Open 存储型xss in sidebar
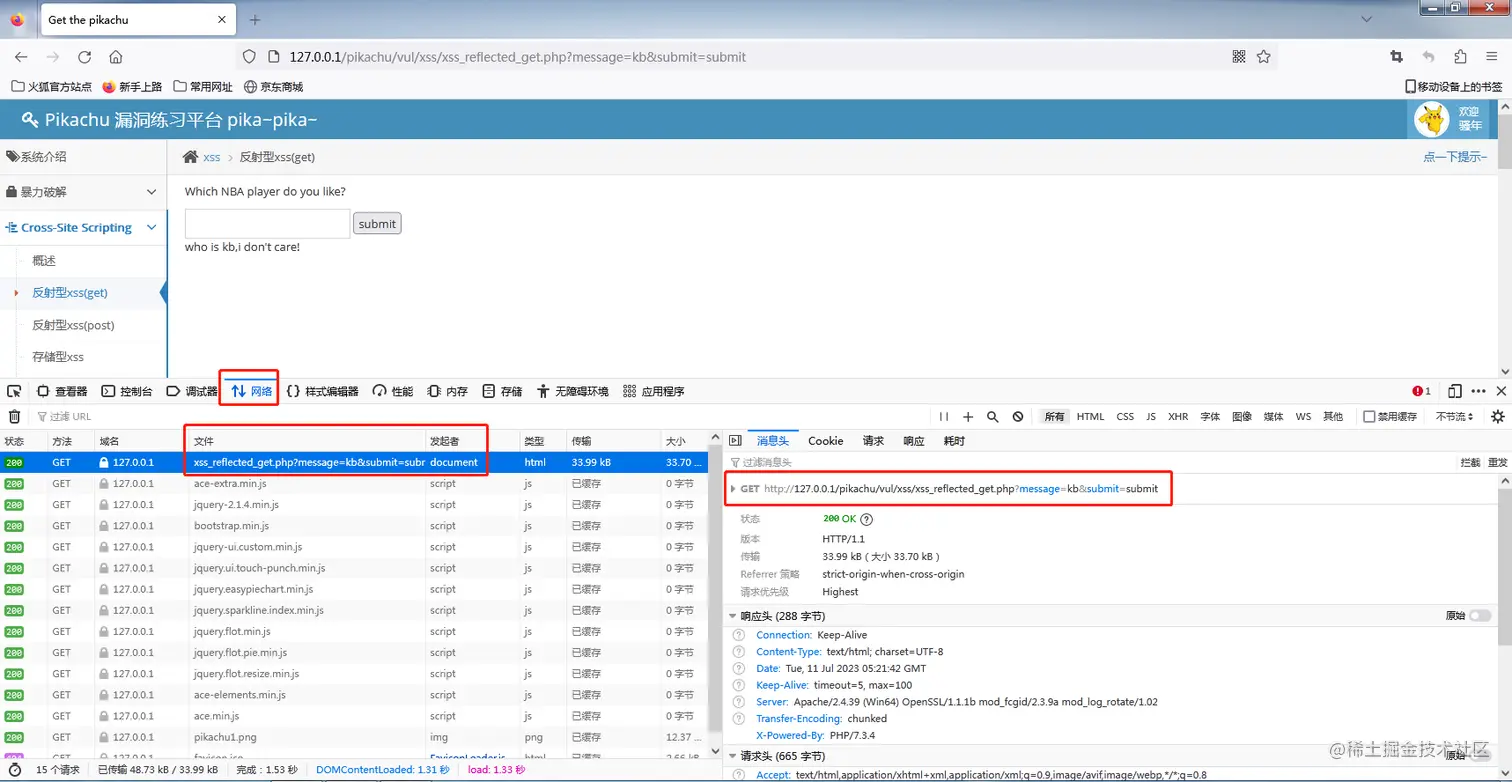The image size is (1512, 782). coord(58,356)
